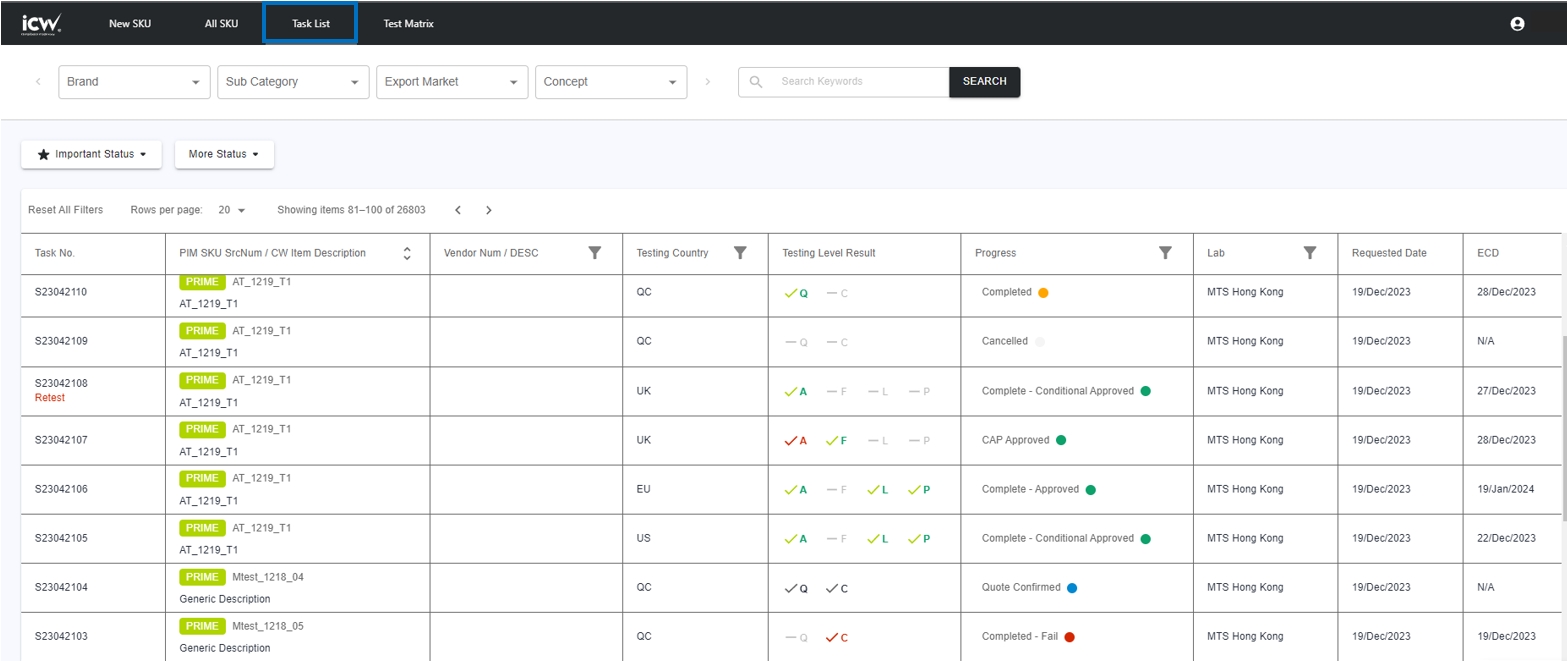
Task: Click the ICW logo in header
Action: (41, 23)
